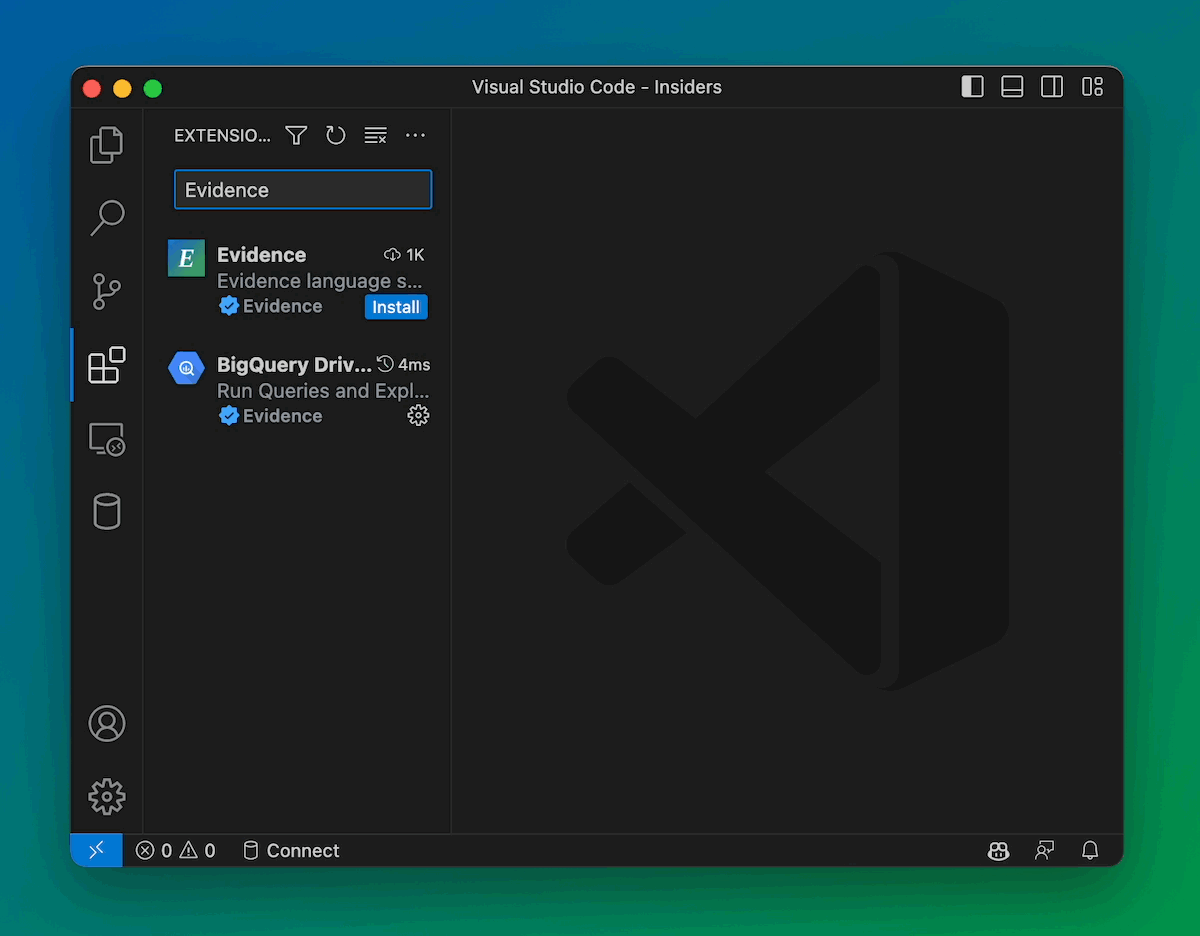Click the Evidence extensions search field
The width and height of the screenshot is (1200, 936).
(x=303, y=190)
